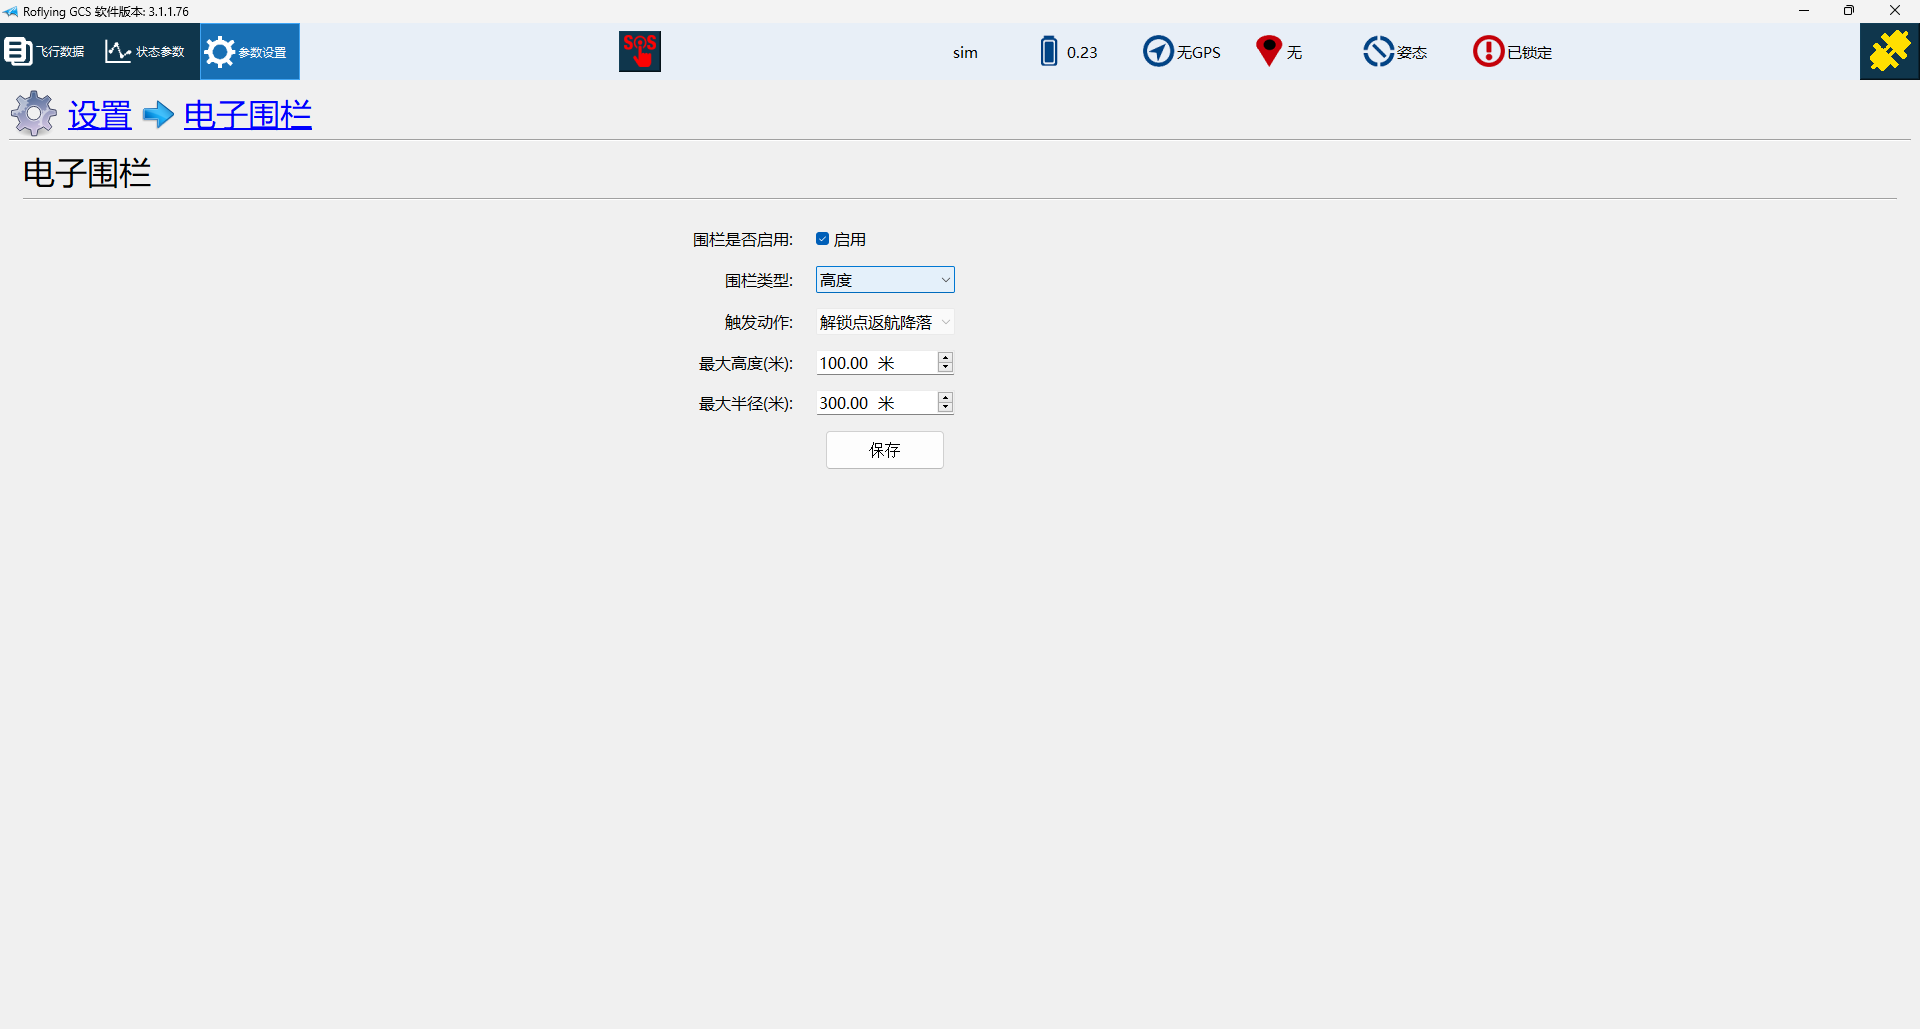The width and height of the screenshot is (1920, 1029).
Task: Click the battery icon beside 0.23
Action: pyautogui.click(x=1048, y=51)
